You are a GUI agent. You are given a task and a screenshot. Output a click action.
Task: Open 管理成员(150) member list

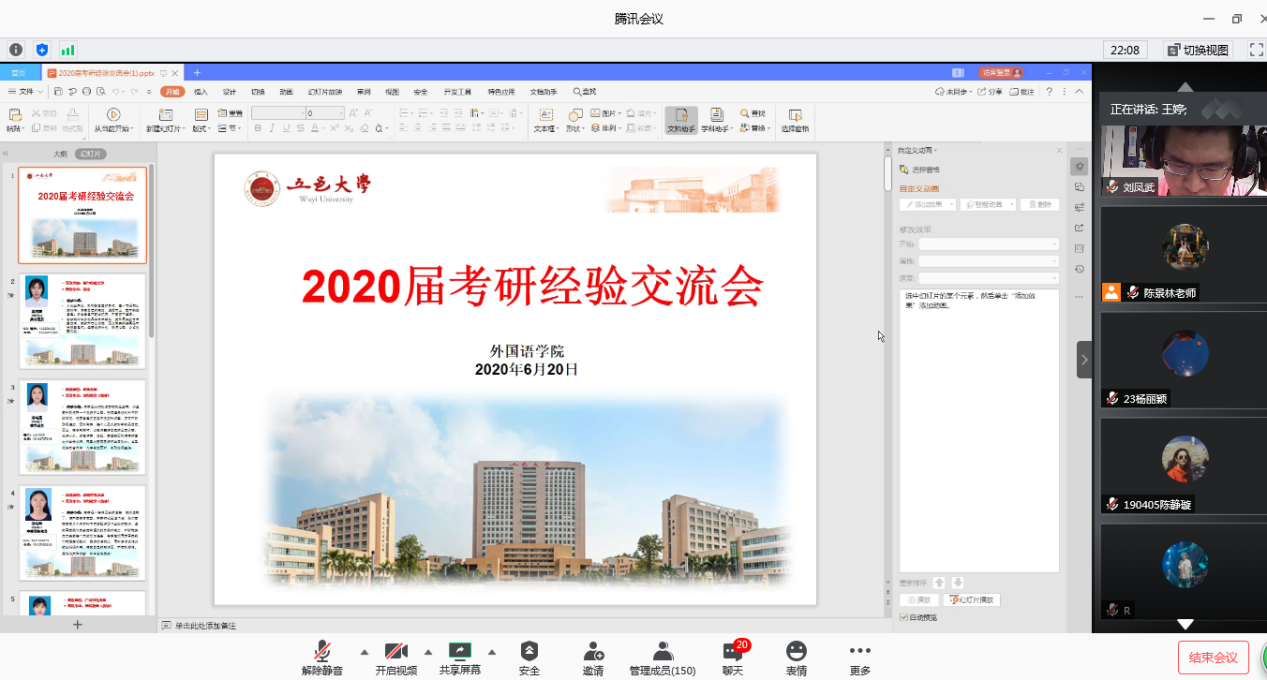coord(662,651)
